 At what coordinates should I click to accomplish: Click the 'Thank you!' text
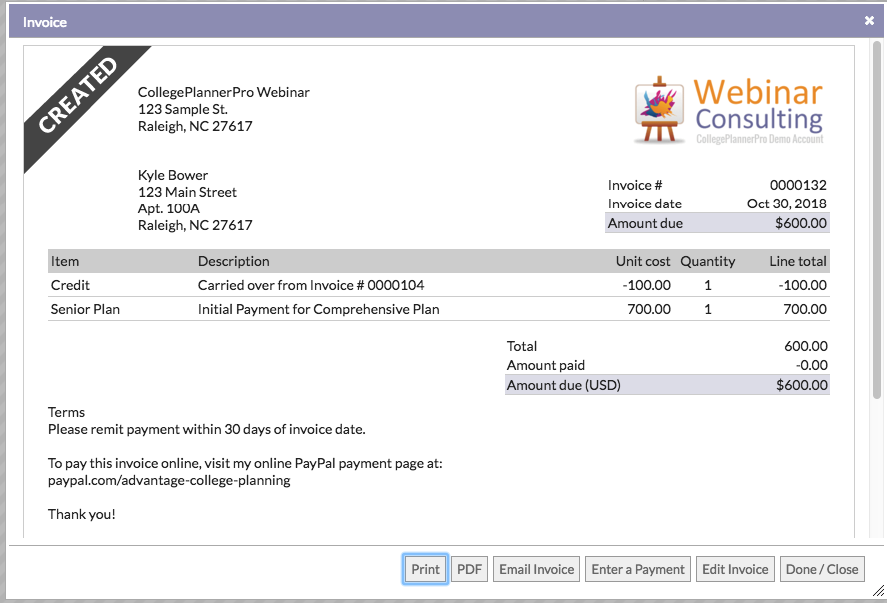[81, 514]
